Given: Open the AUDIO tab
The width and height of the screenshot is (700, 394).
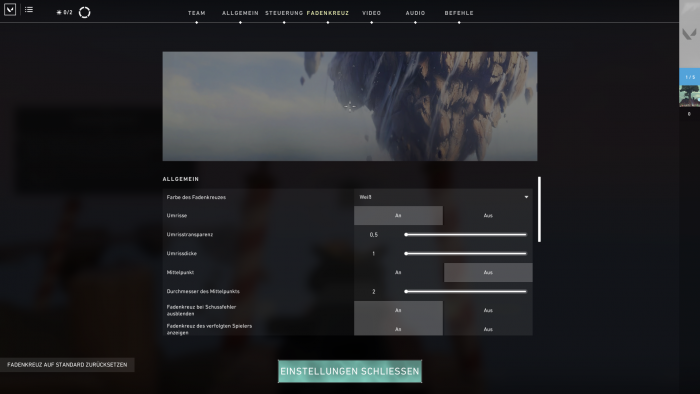Looking at the screenshot, I should coord(415,13).
